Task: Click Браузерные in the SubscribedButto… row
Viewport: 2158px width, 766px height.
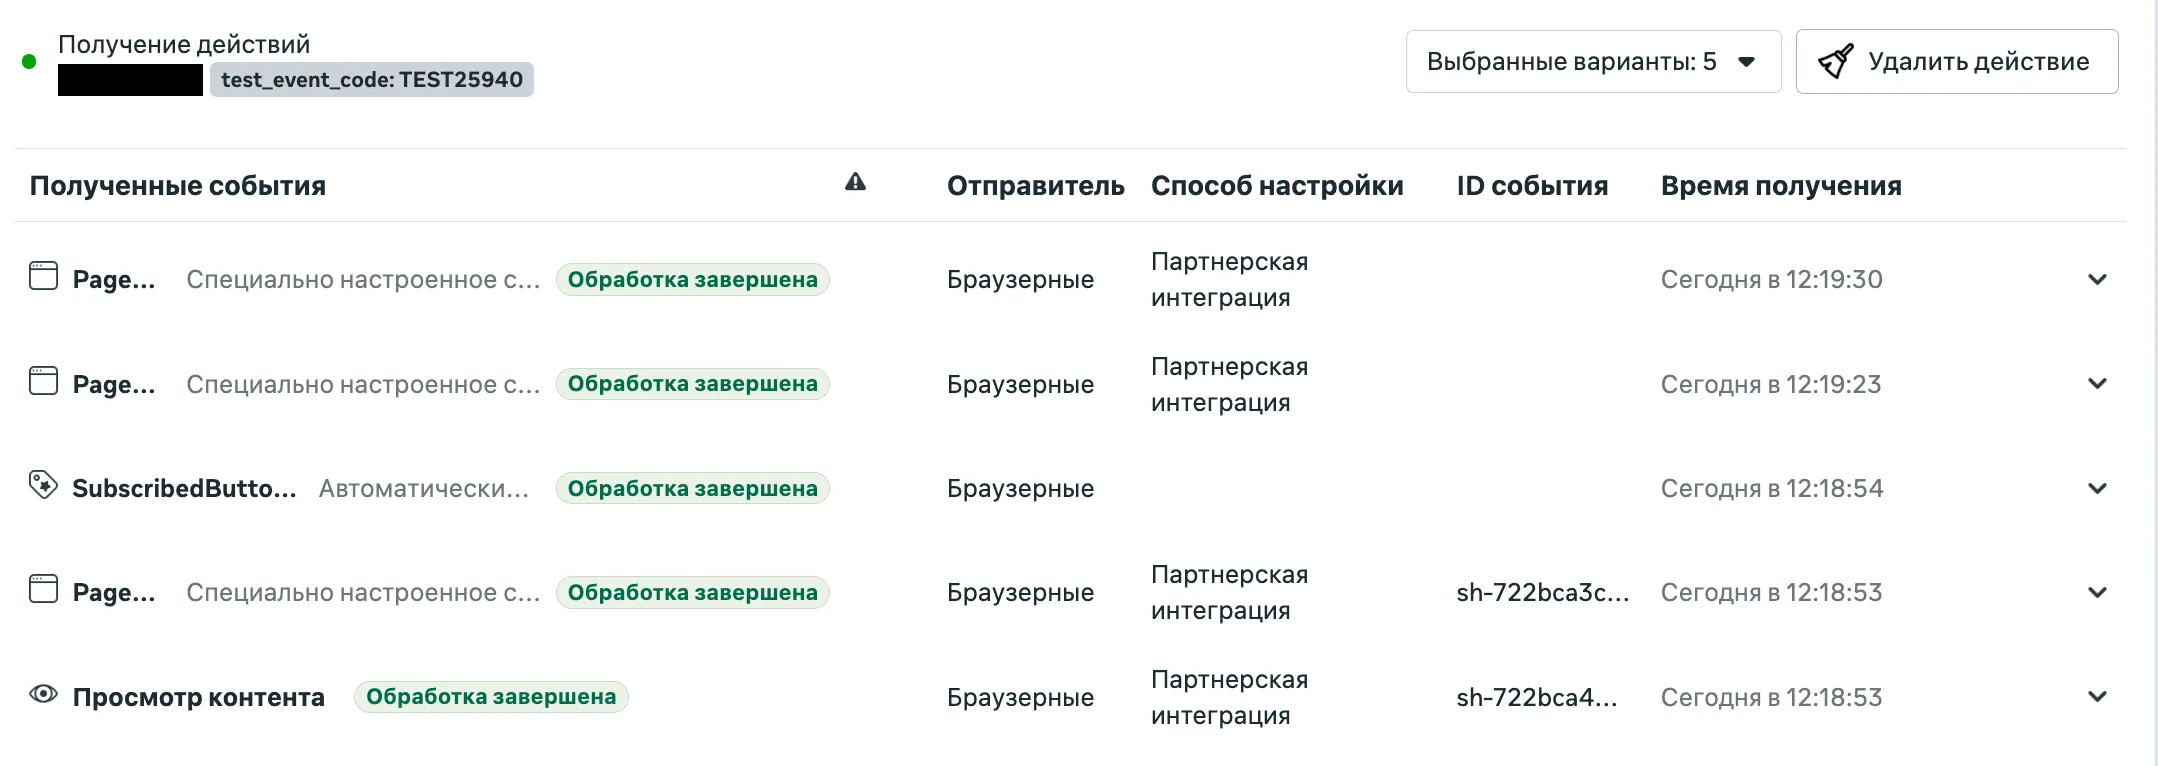Action: coord(1020,489)
